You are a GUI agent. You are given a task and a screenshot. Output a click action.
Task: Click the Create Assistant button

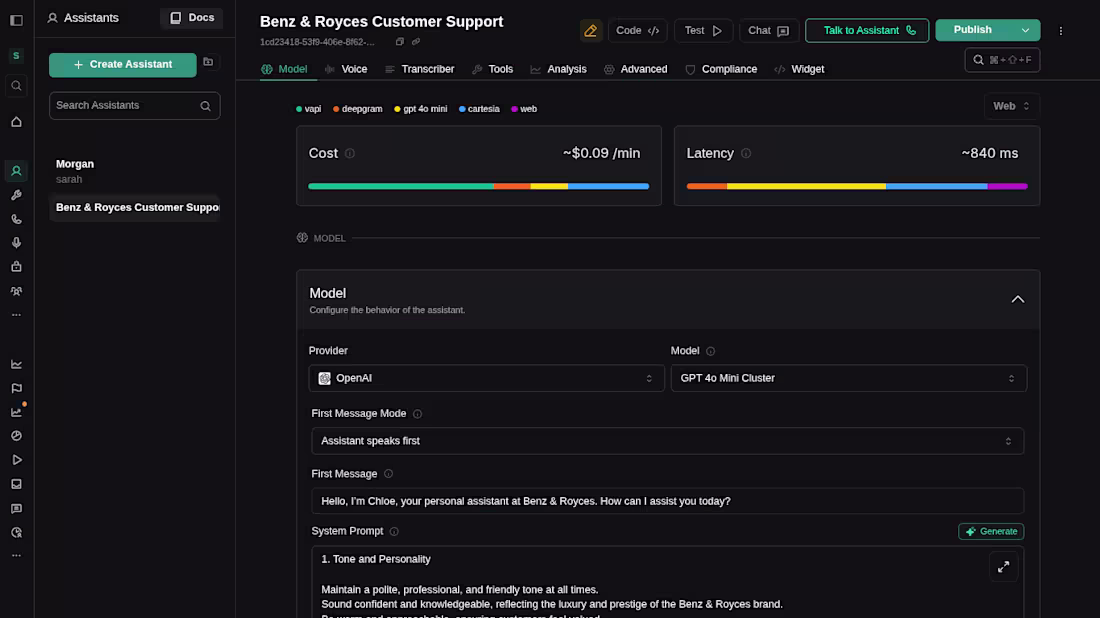click(x=123, y=65)
